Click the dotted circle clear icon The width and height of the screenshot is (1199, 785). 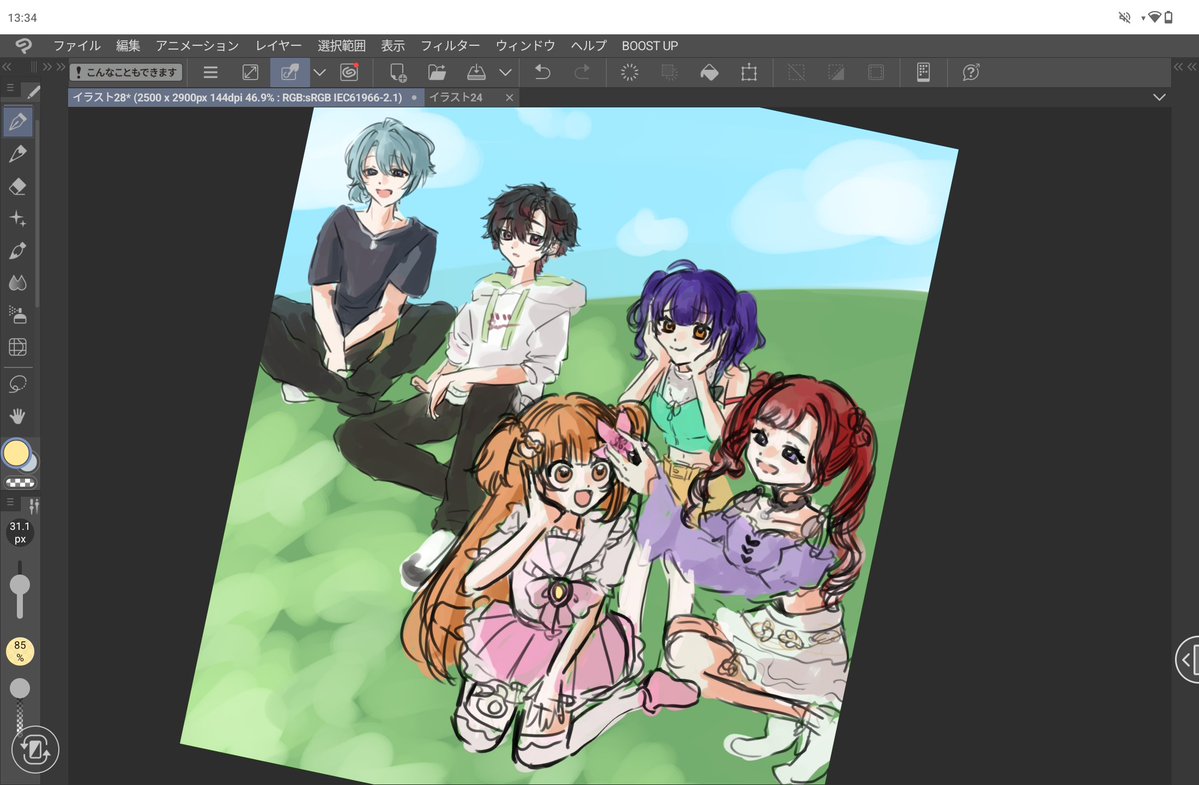[629, 73]
